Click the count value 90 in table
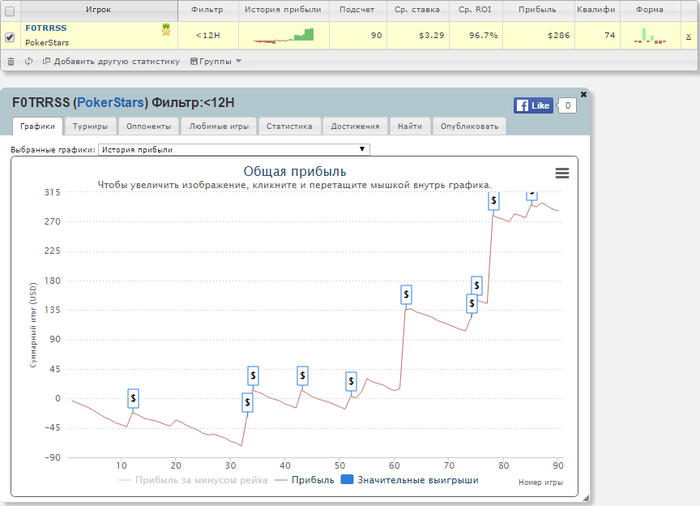The width and height of the screenshot is (700, 506). 376,35
